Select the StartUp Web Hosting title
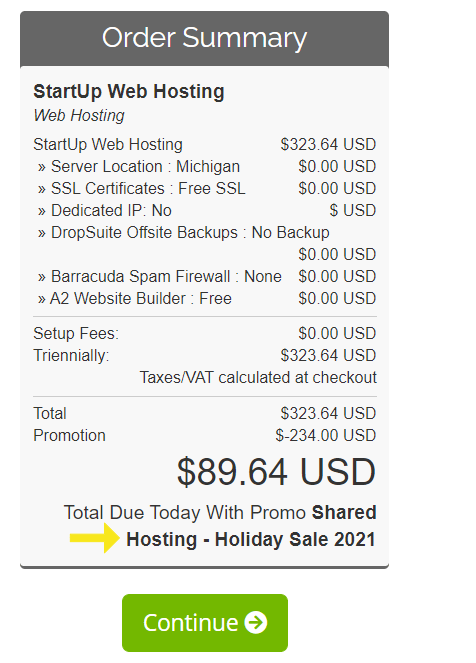 click(x=129, y=91)
